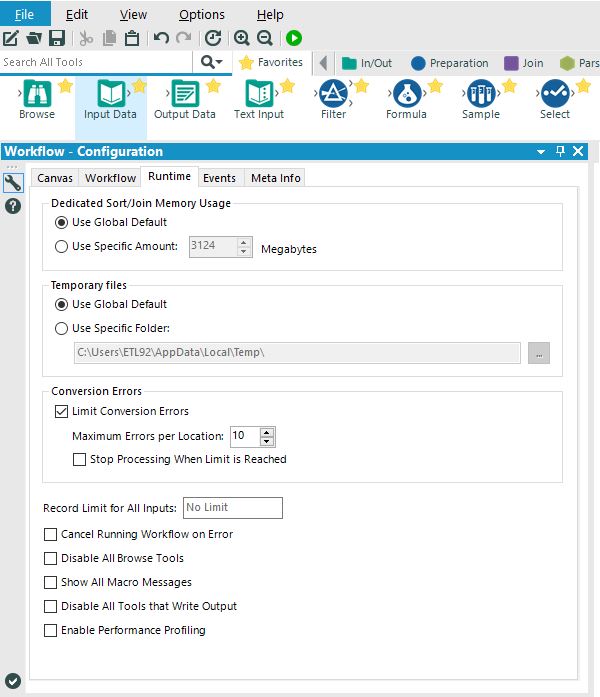Copy selection using the toolbar copy icon
The height and width of the screenshot is (697, 600).
pos(109,38)
